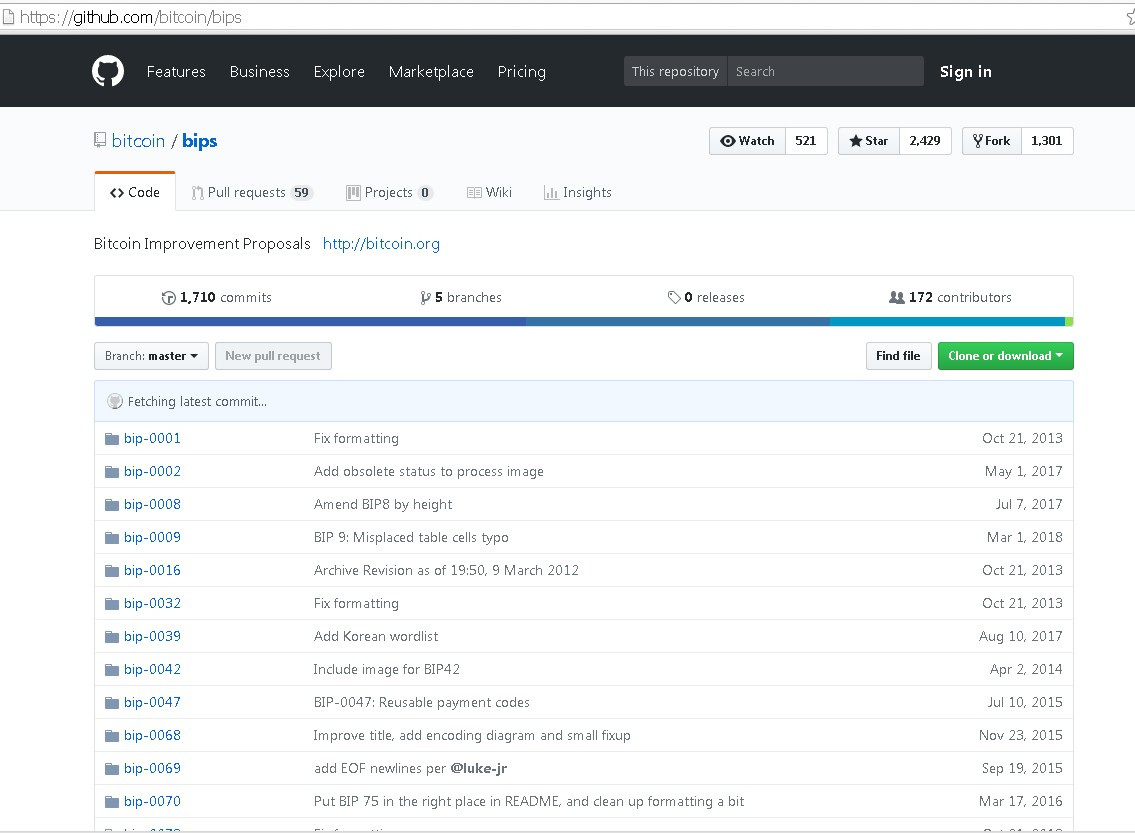
Task: Switch to the Code tab
Action: pos(135,193)
